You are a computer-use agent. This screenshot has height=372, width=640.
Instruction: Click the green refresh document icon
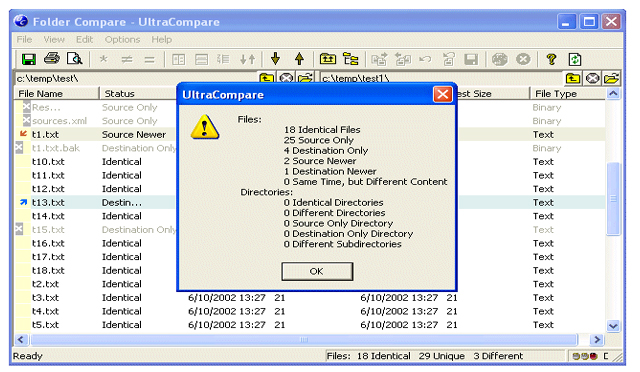click(575, 60)
